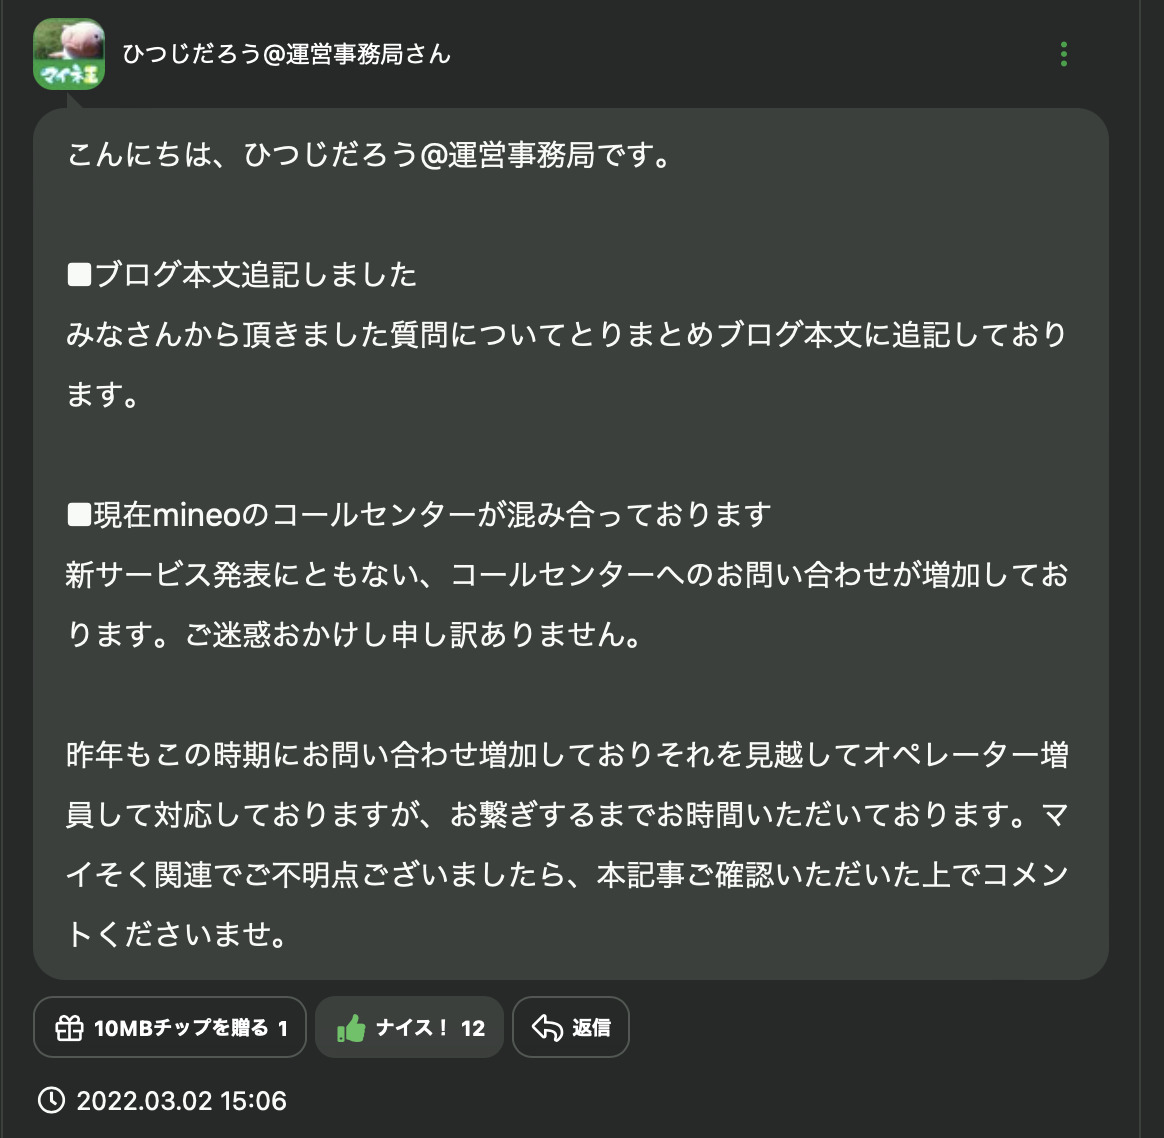1164x1138 pixels.
Task: Open the 2022.03.02 15:06 timestamp permalink
Action: (x=181, y=1101)
